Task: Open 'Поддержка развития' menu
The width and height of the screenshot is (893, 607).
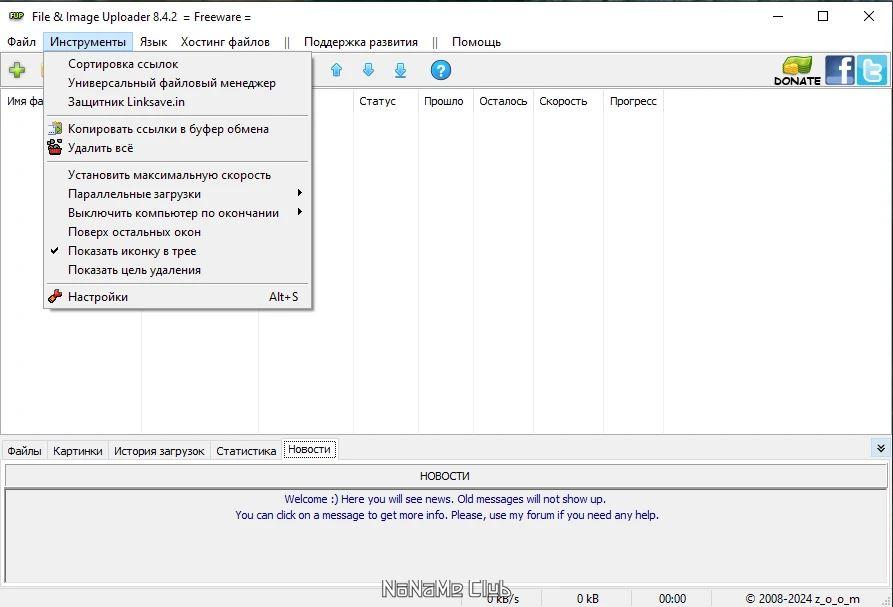Action: (x=361, y=42)
